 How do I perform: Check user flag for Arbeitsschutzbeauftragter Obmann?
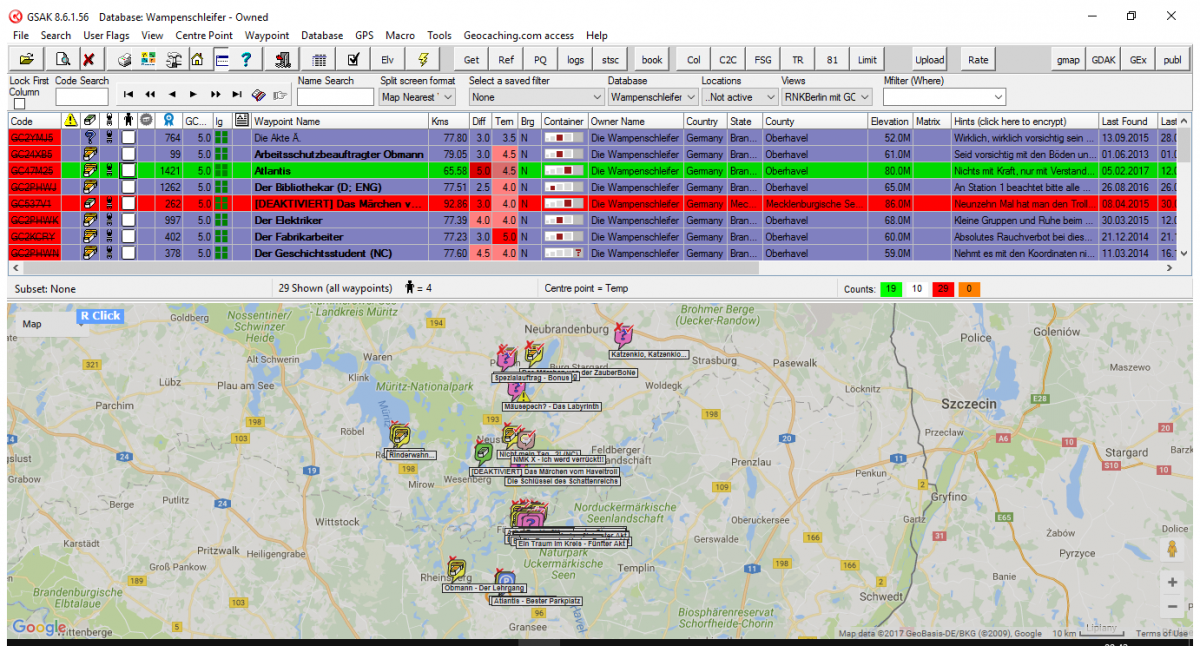[x=128, y=154]
